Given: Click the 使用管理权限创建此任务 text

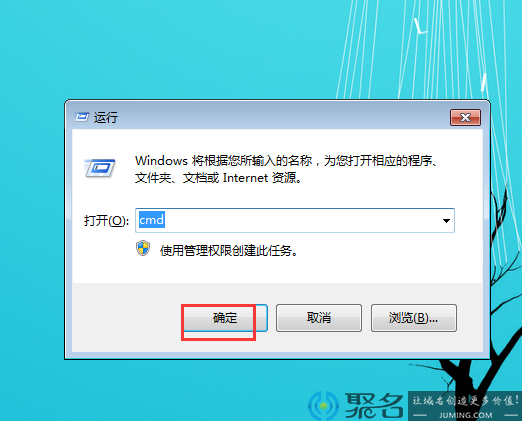Looking at the screenshot, I should point(229,251).
